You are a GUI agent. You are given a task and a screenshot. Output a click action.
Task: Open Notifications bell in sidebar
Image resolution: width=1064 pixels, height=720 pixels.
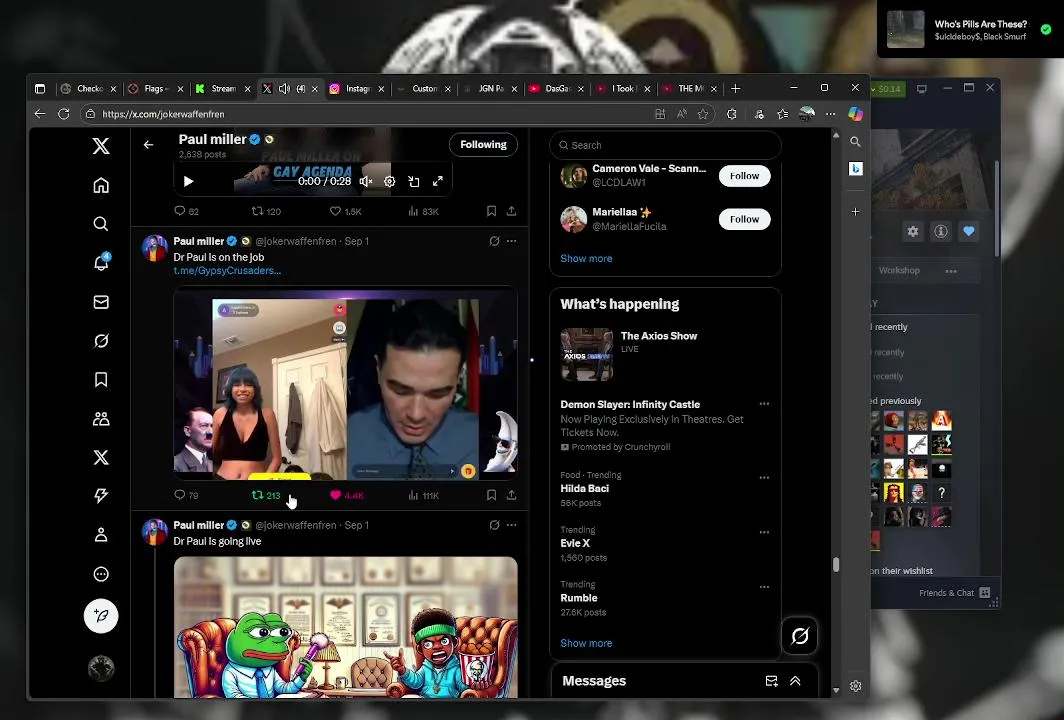(x=101, y=263)
